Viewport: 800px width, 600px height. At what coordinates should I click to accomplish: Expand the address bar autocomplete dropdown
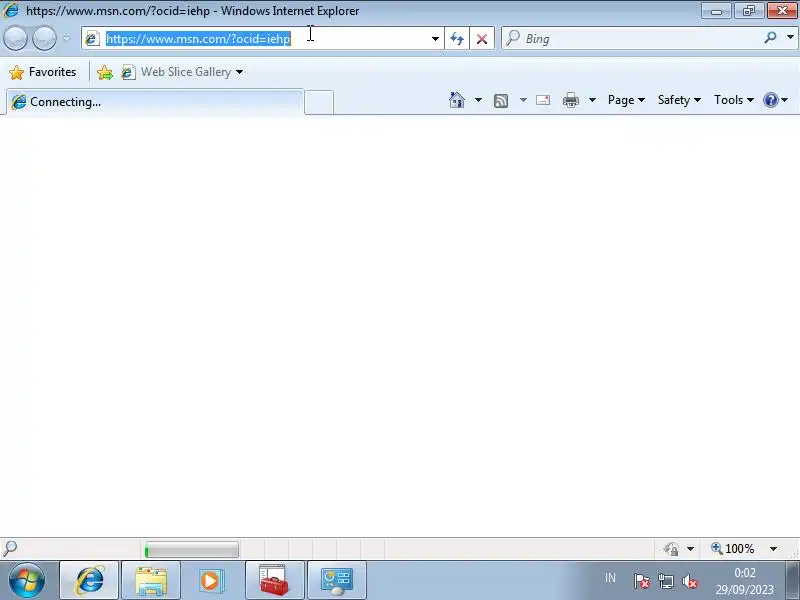pos(435,38)
